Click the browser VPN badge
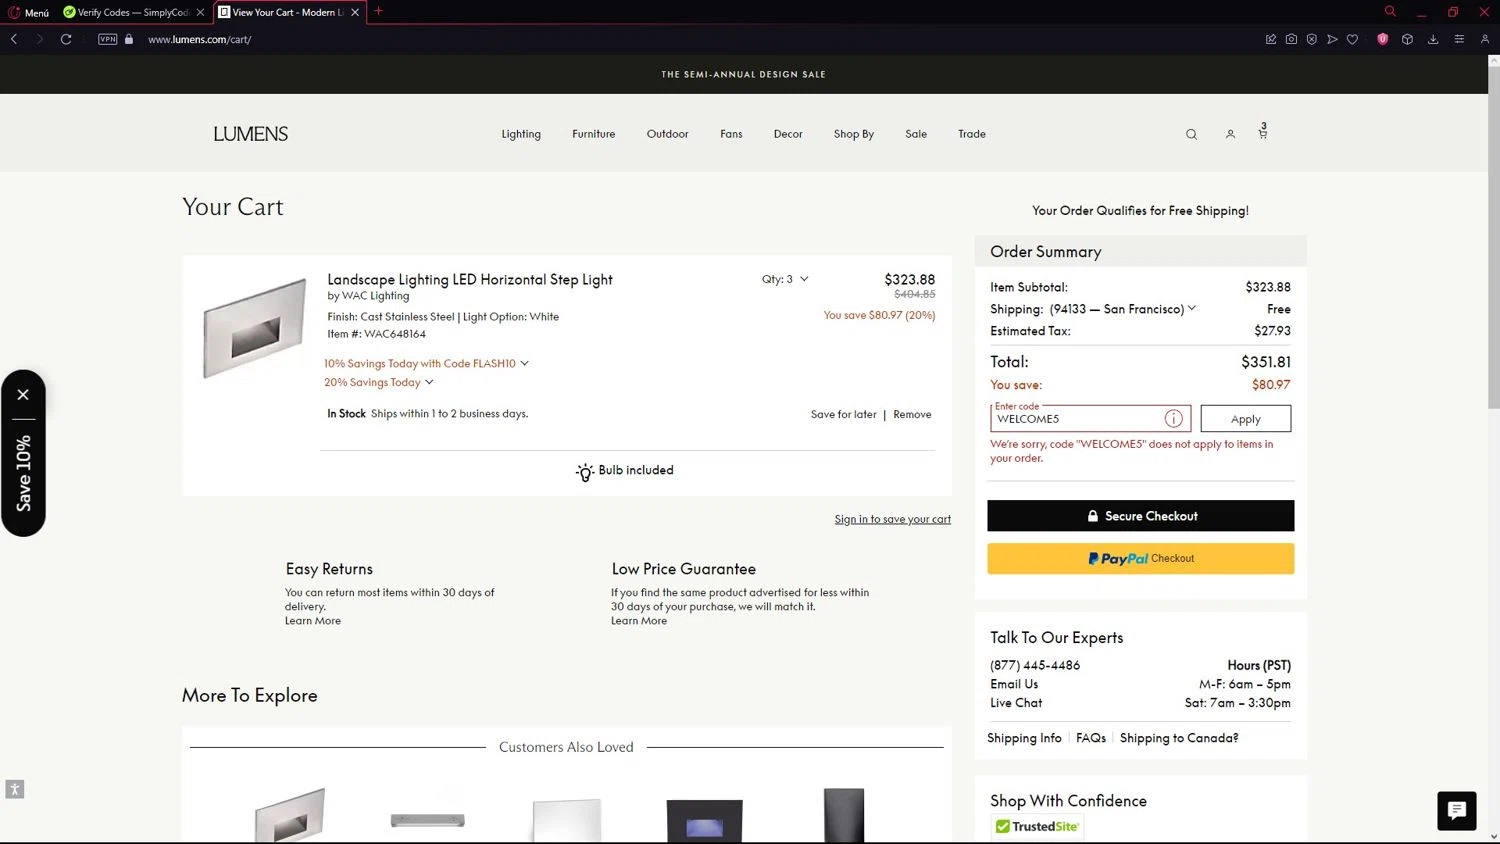 [108, 39]
